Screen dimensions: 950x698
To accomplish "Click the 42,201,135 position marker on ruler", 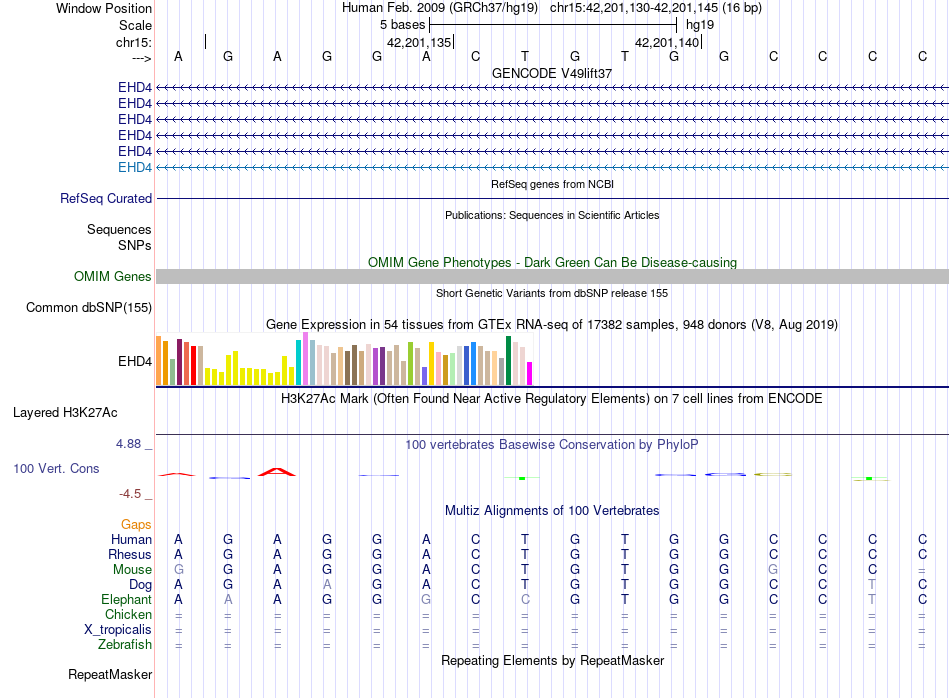I will point(420,42).
